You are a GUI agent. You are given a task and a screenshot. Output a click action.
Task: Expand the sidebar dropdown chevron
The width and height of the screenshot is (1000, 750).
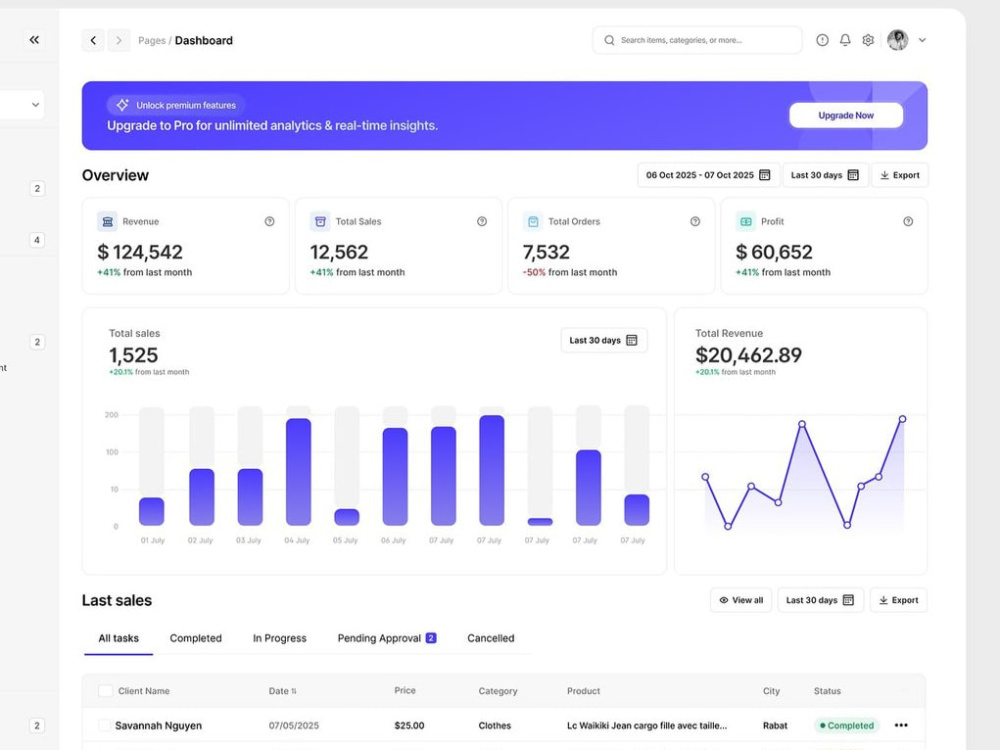coord(36,105)
